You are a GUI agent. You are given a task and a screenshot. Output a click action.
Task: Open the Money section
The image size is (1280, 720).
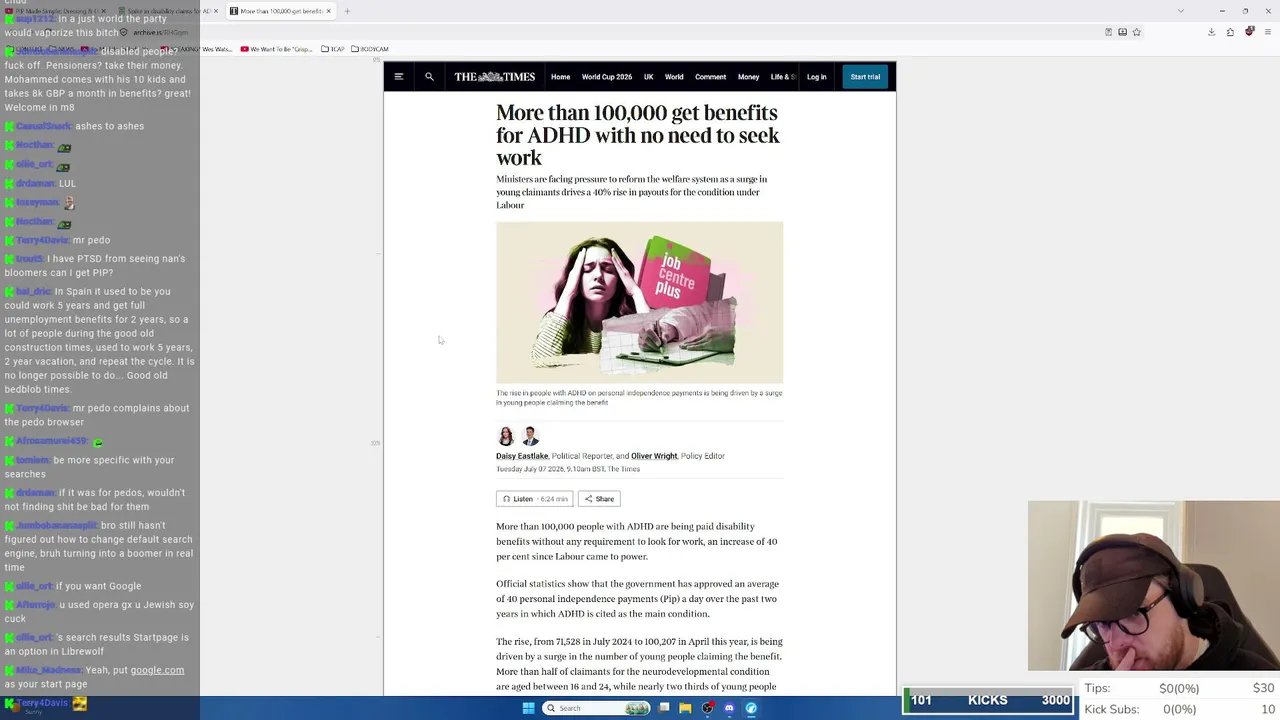748,77
